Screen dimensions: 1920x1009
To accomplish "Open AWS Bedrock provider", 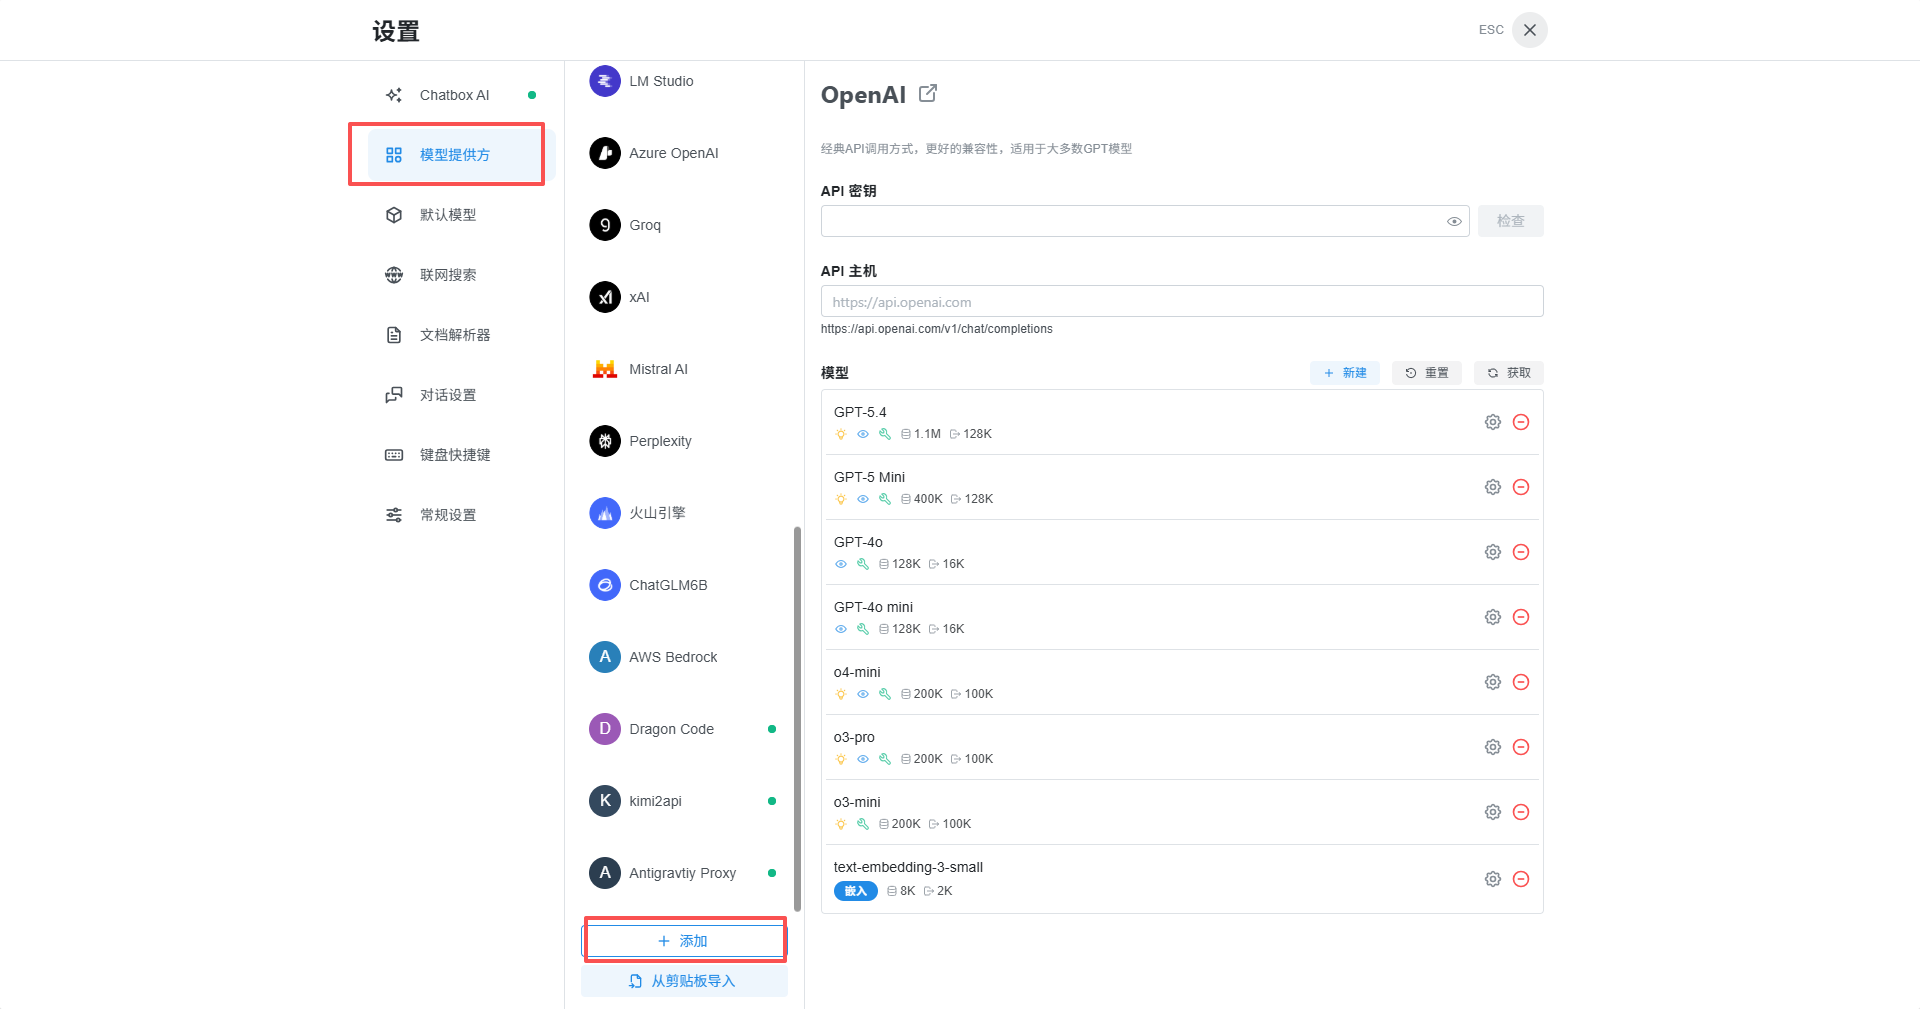I will [683, 657].
